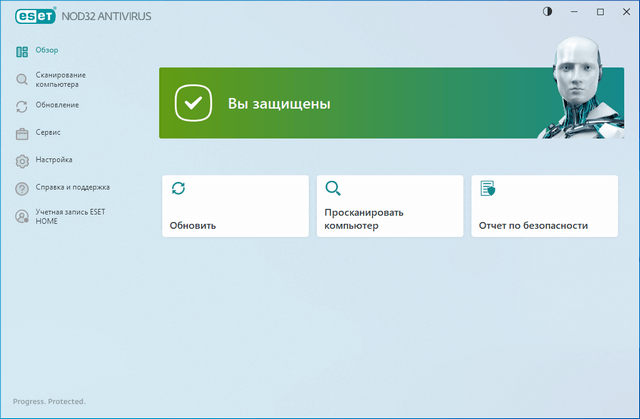Click the magnifier icon beside Сканирование компьютера
The image size is (640, 419).
[x=22, y=80]
